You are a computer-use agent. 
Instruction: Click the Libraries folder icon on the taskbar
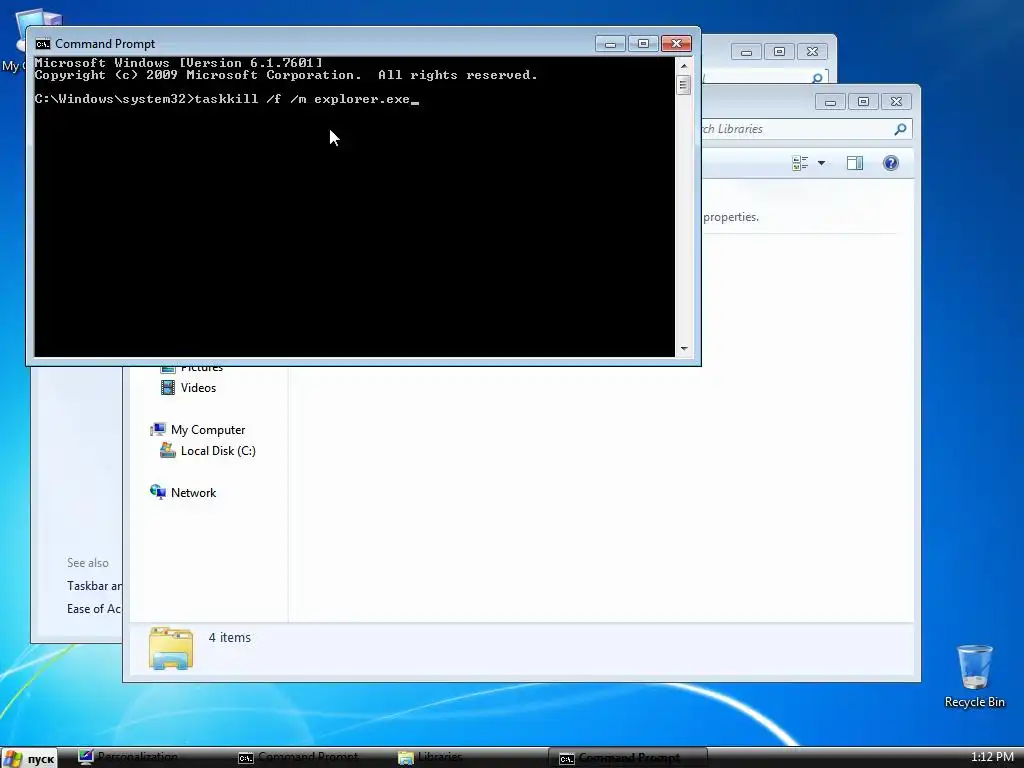click(406, 758)
